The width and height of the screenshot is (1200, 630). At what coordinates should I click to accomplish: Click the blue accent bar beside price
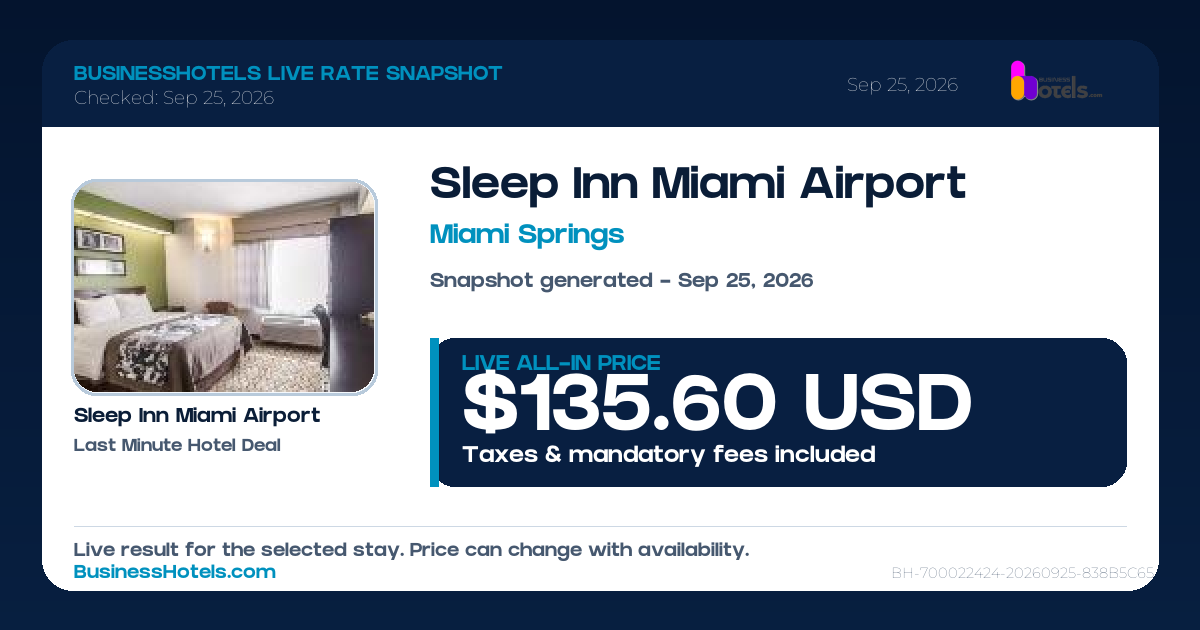434,412
